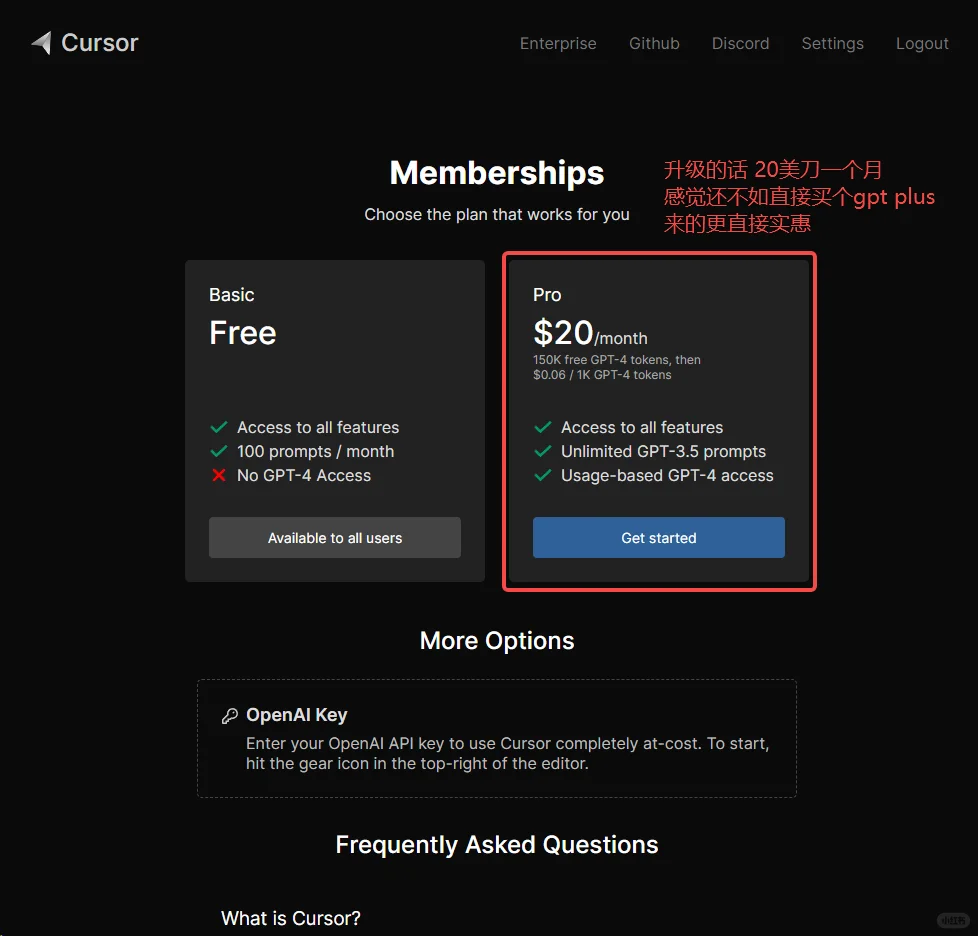This screenshot has width=978, height=936.
Task: Click the checkmark beside 100 prompts / month
Action: pyautogui.click(x=219, y=452)
